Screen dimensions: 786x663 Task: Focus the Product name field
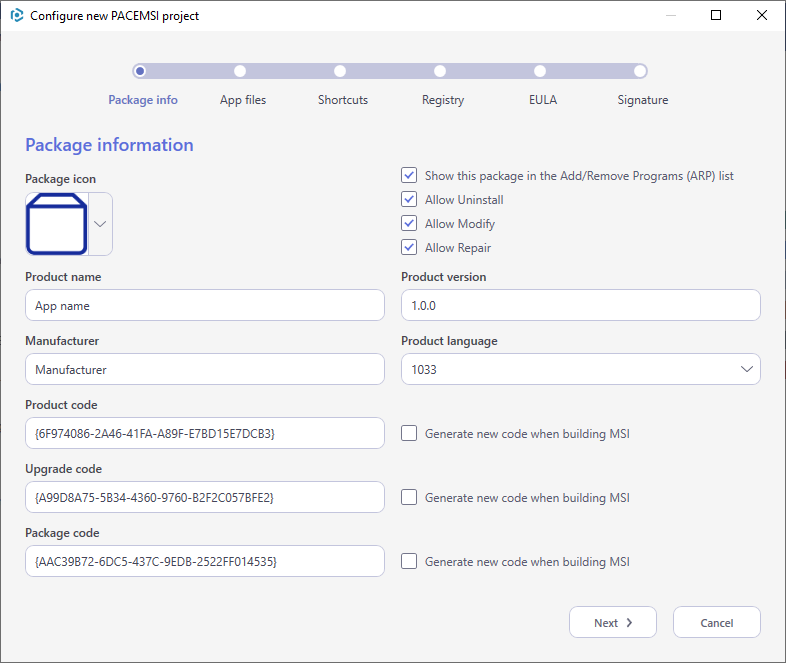(x=205, y=305)
